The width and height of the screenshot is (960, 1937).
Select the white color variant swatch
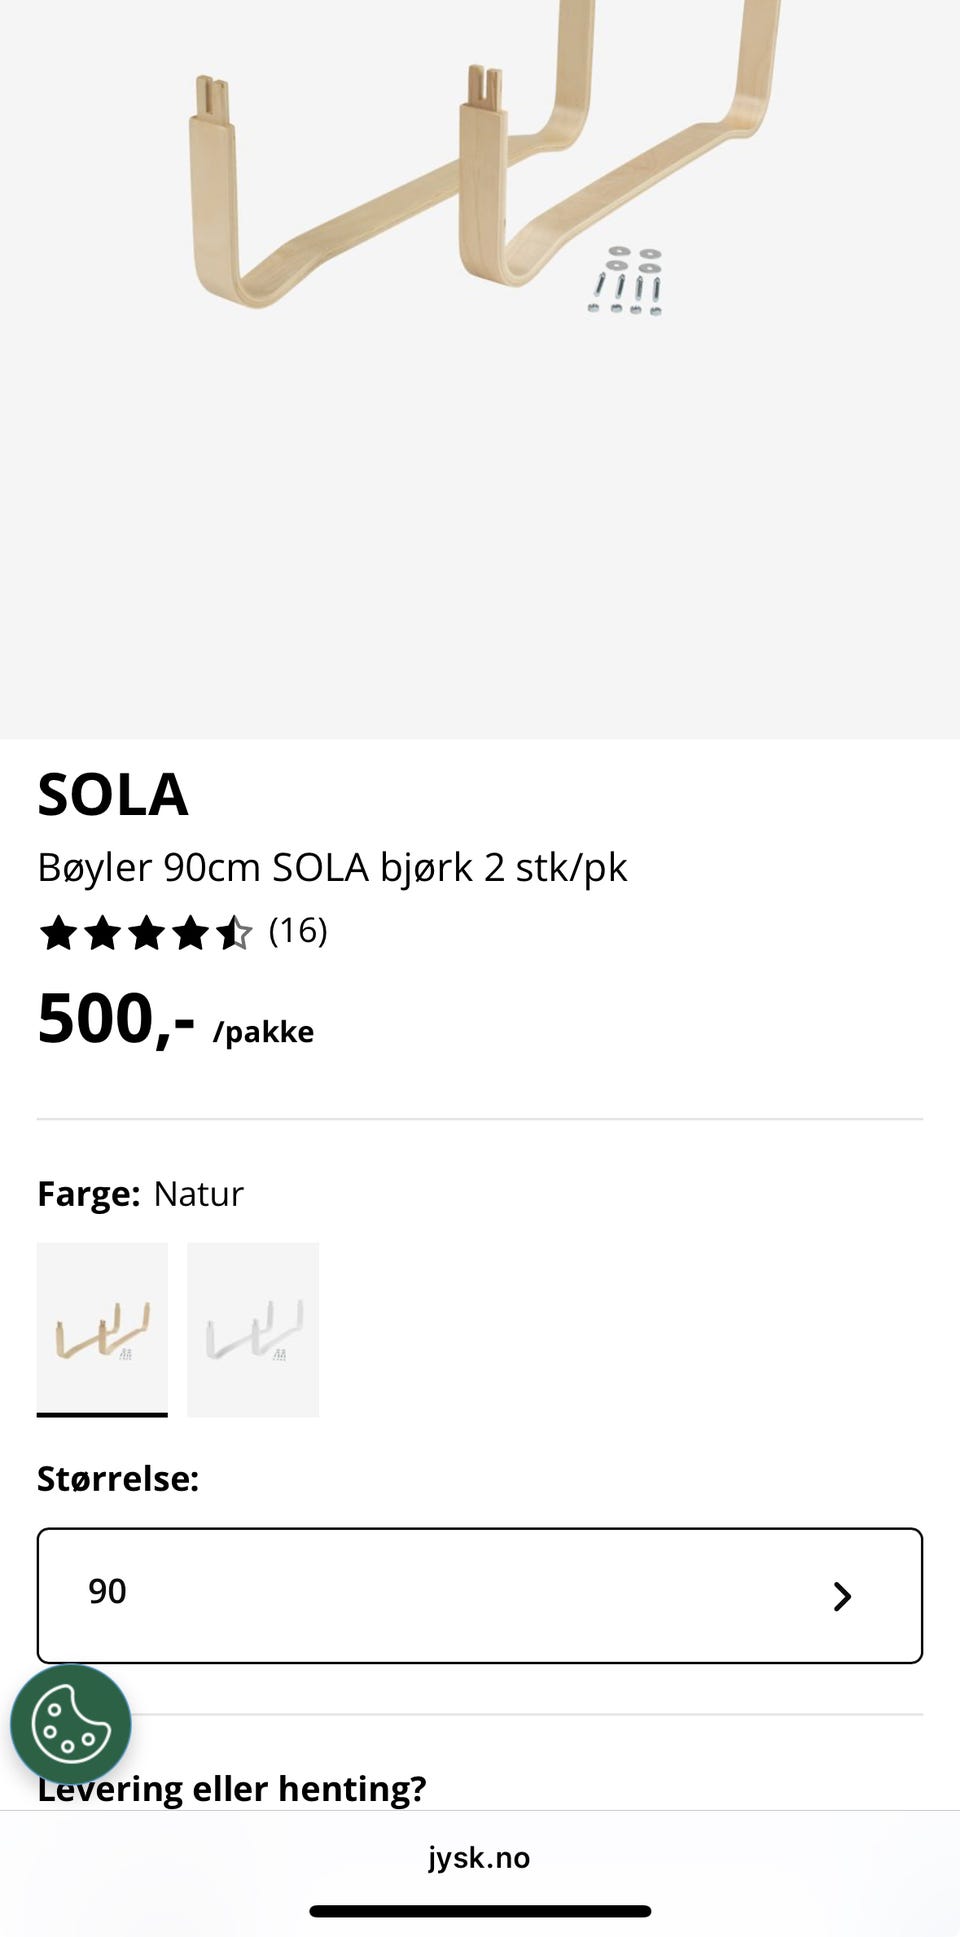pyautogui.click(x=253, y=1328)
